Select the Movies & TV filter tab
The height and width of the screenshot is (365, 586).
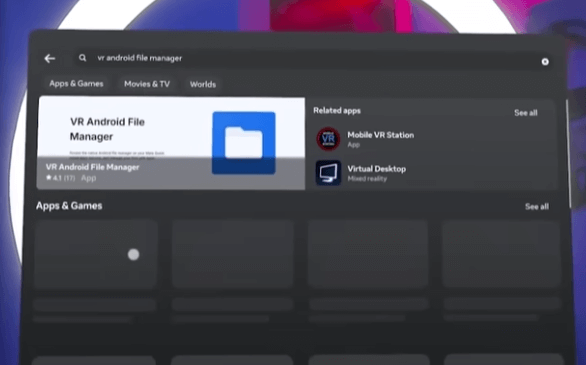coord(147,84)
